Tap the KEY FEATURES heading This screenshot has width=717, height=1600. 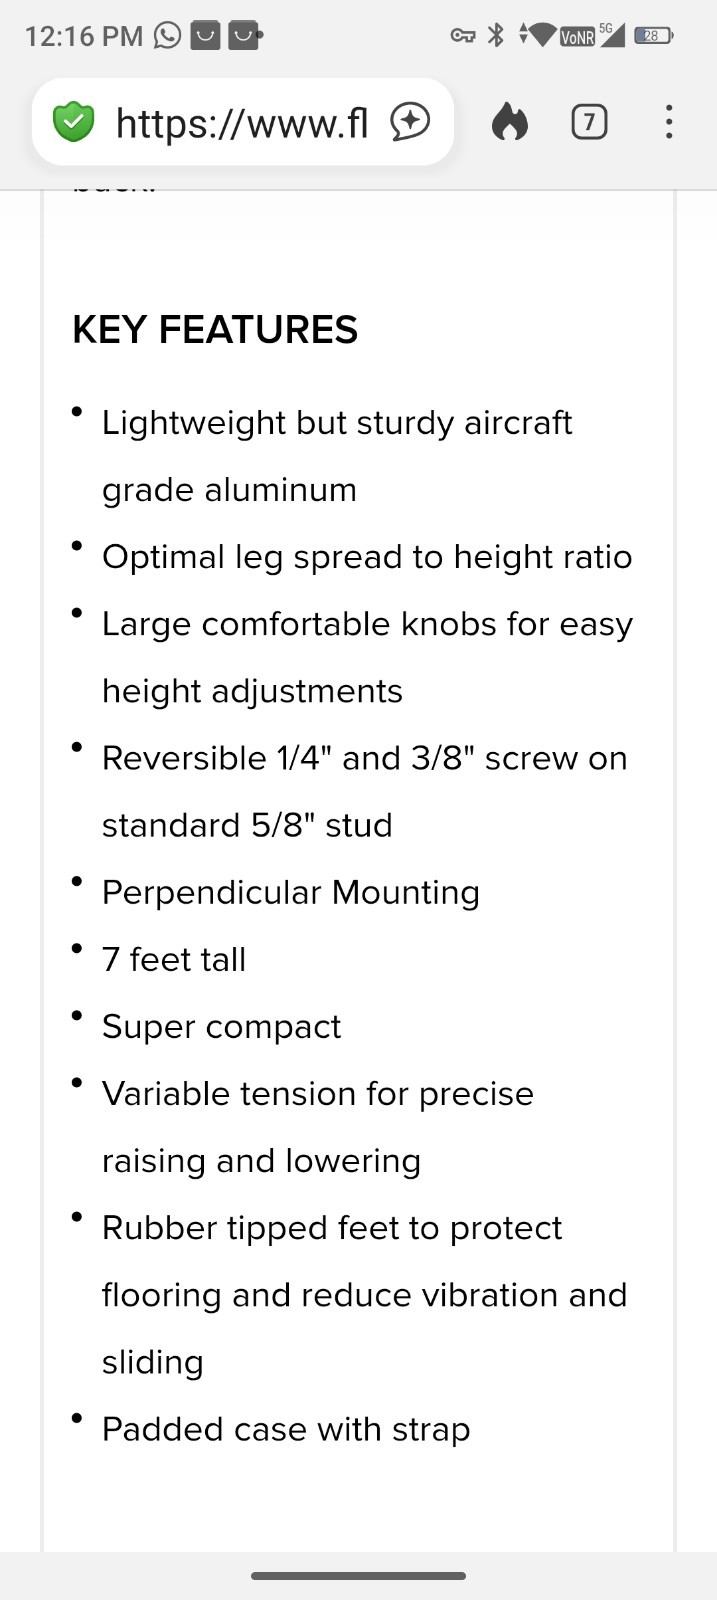point(215,330)
